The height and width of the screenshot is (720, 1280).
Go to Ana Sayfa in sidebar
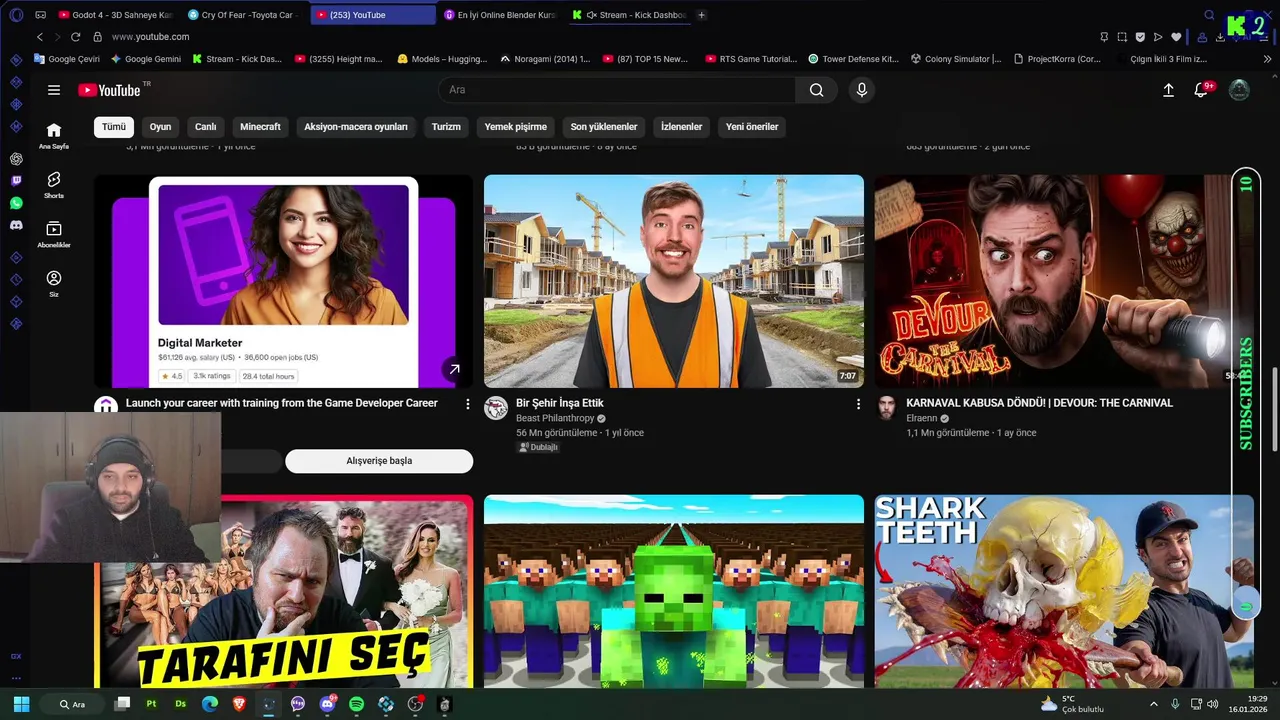54,136
